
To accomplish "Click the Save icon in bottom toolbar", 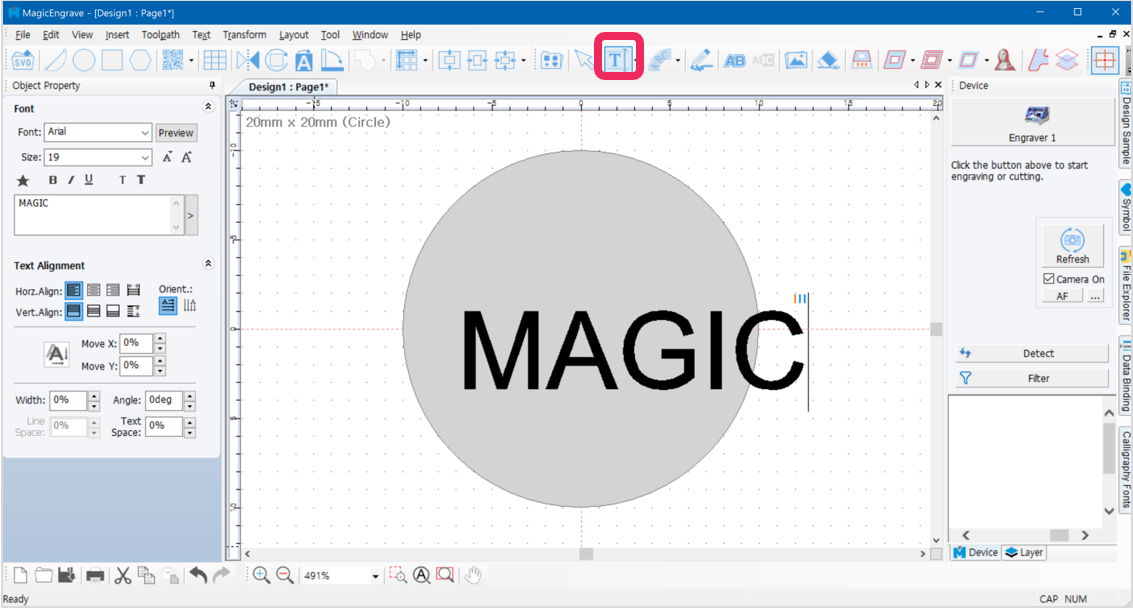I will [66, 575].
